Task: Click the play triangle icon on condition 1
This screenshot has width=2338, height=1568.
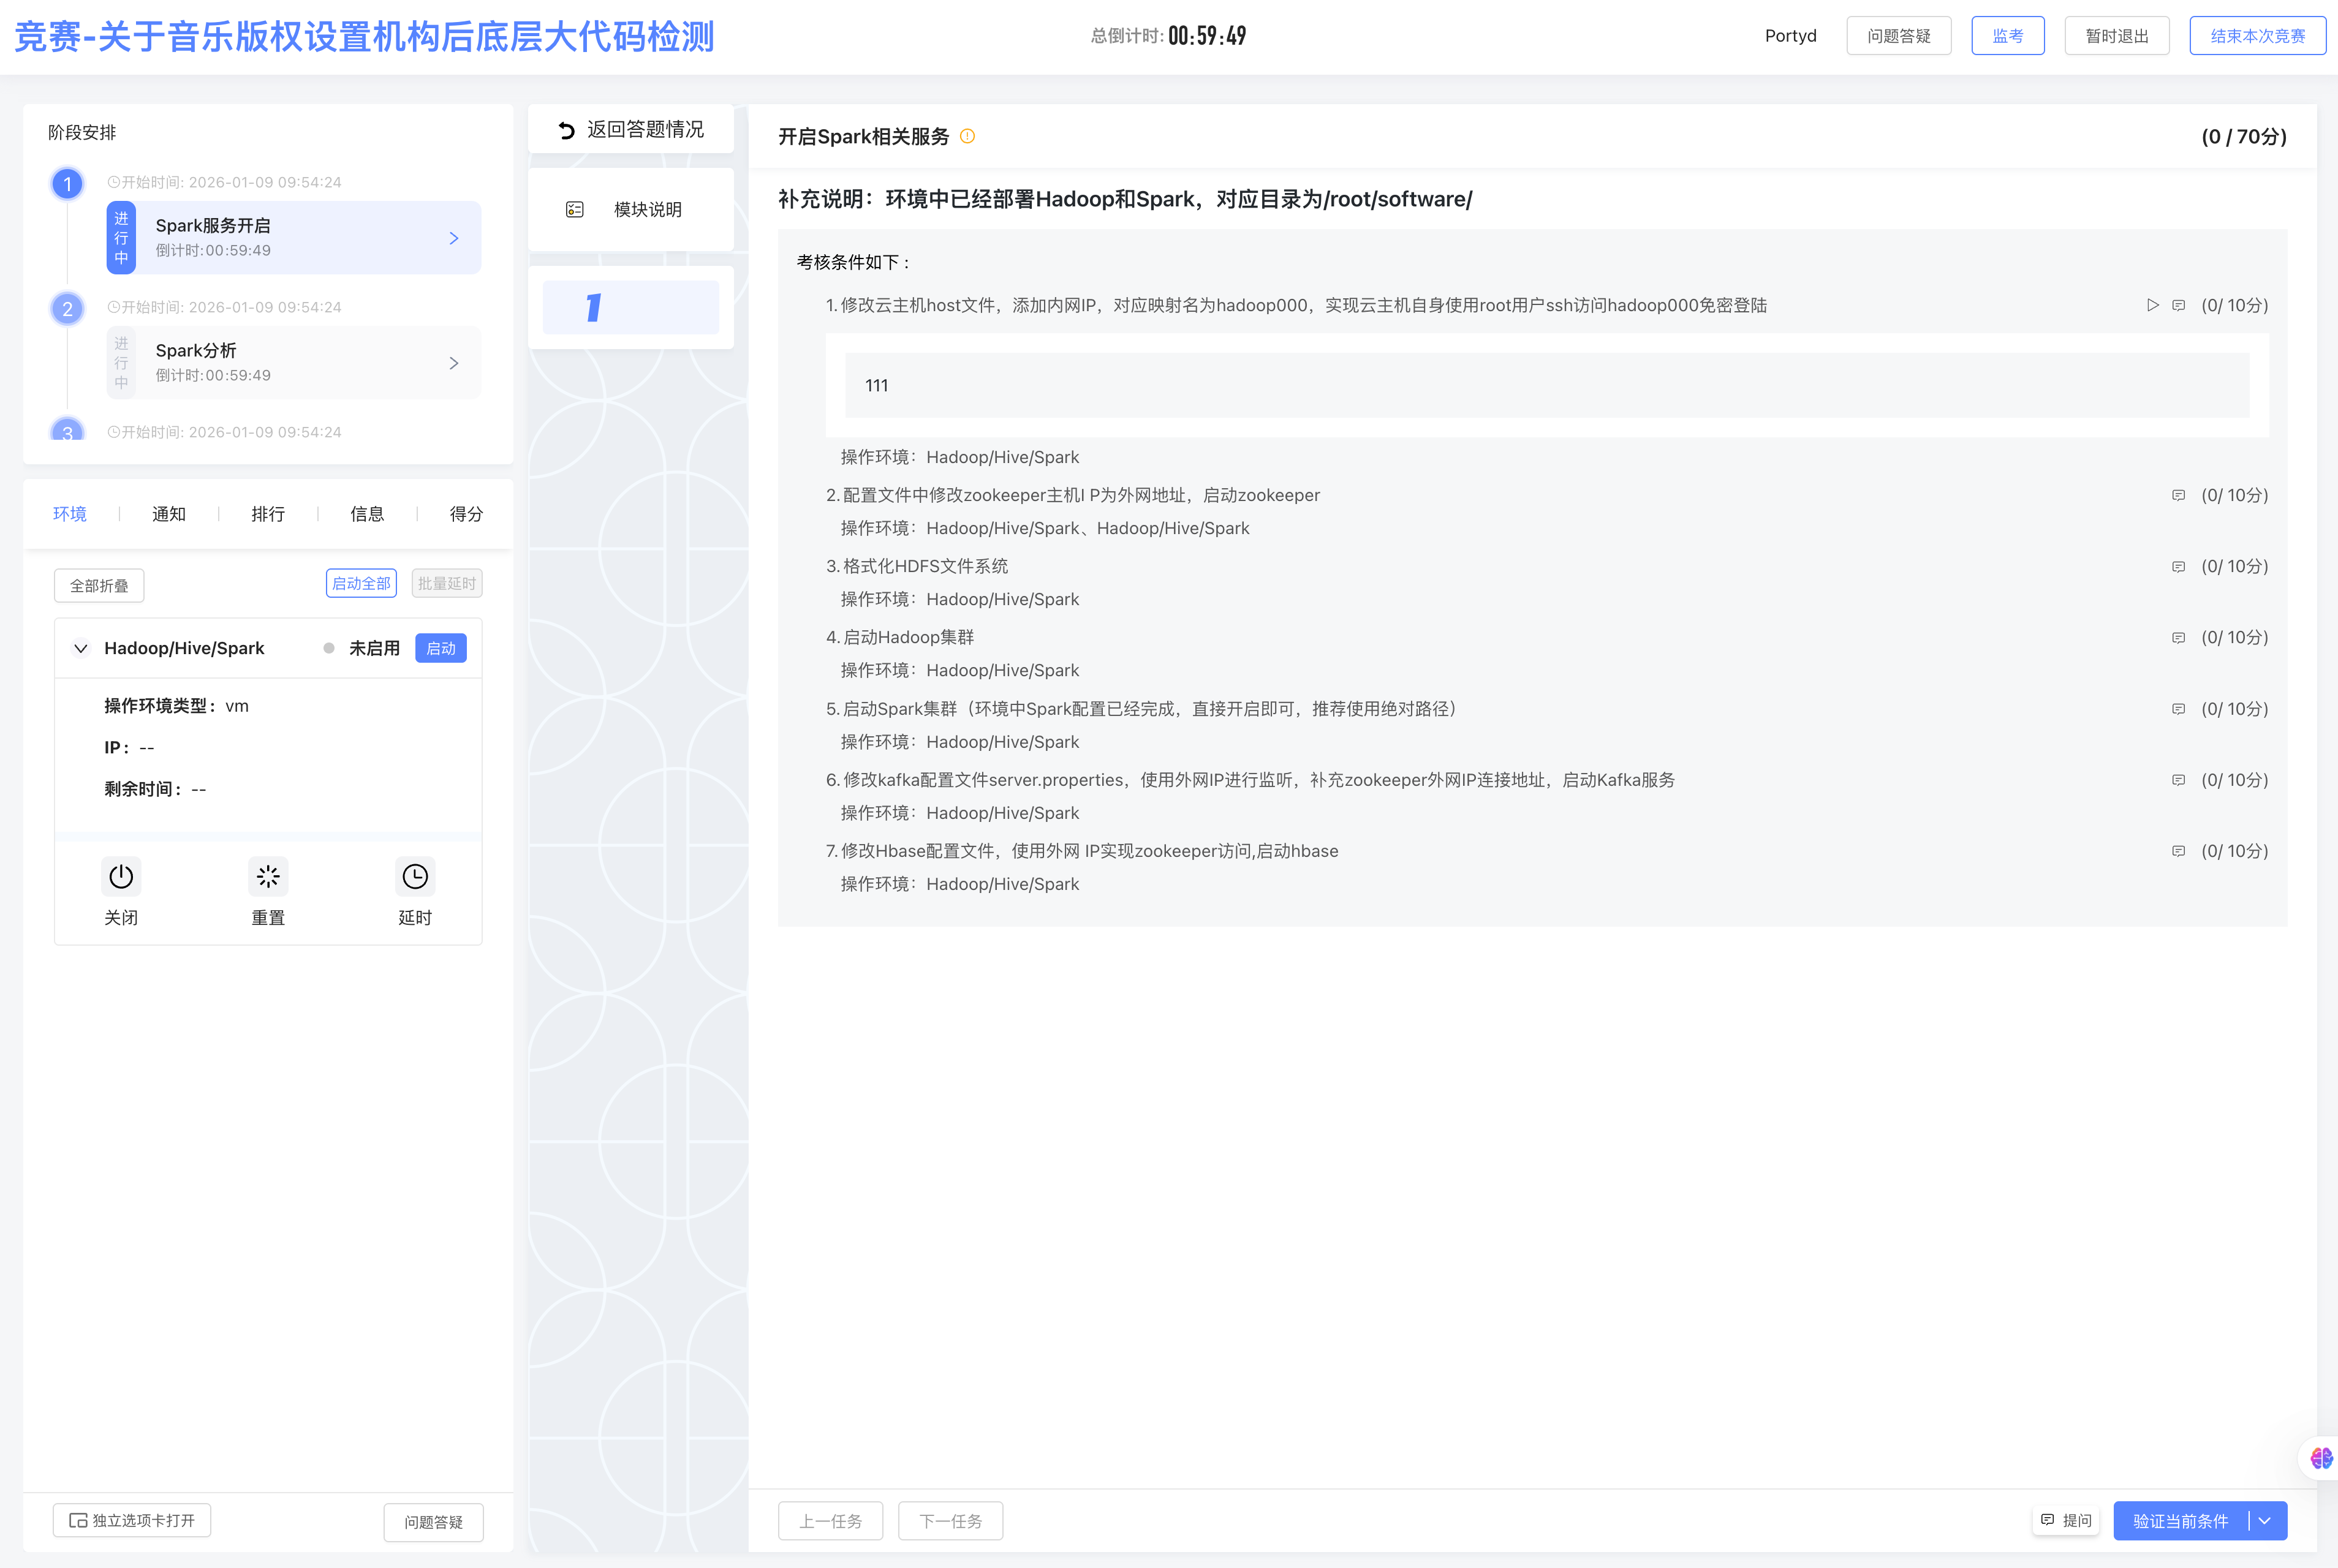Action: click(2152, 305)
